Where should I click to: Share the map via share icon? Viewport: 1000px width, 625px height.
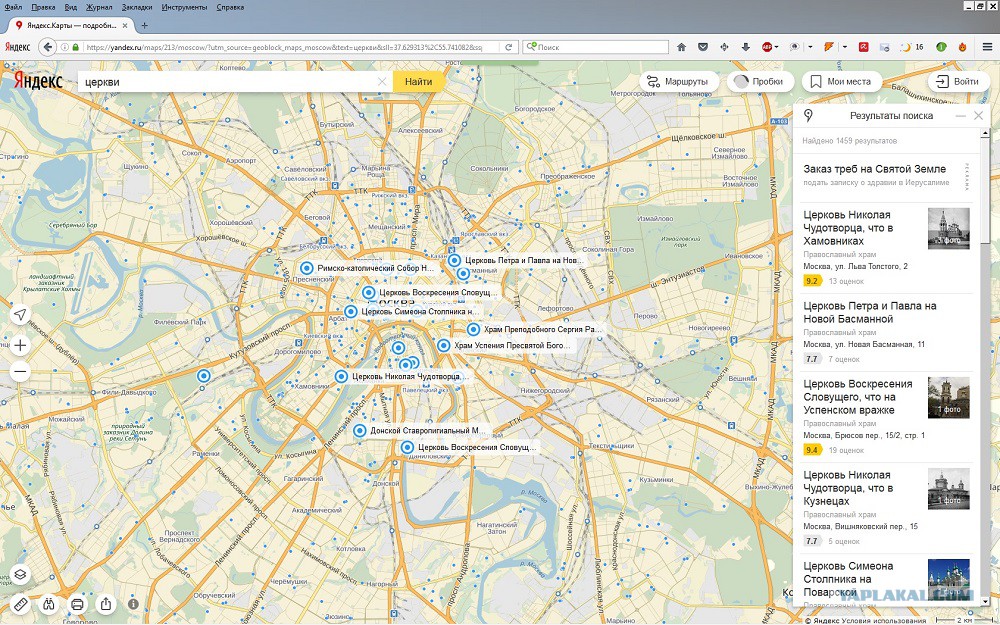pyautogui.click(x=106, y=603)
